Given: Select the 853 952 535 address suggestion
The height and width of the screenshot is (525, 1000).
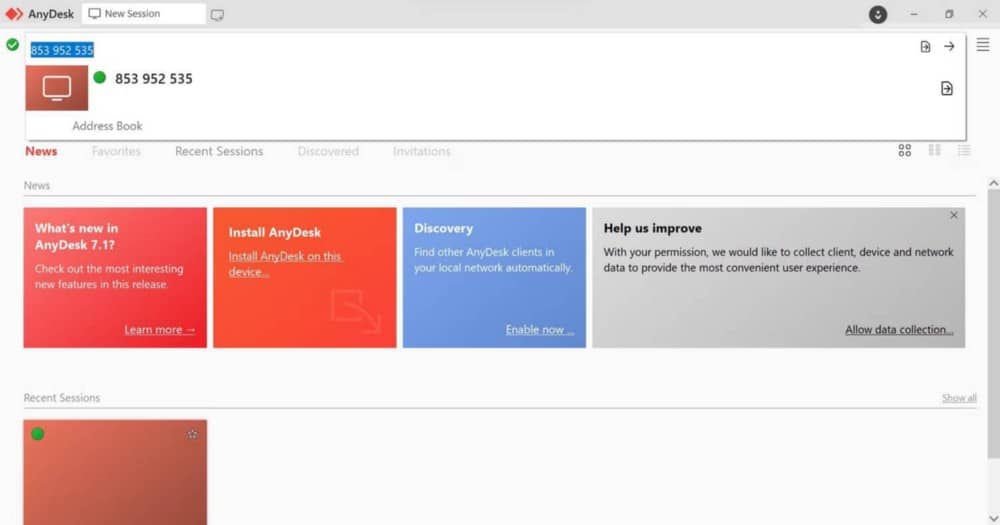Looking at the screenshot, I should point(153,79).
